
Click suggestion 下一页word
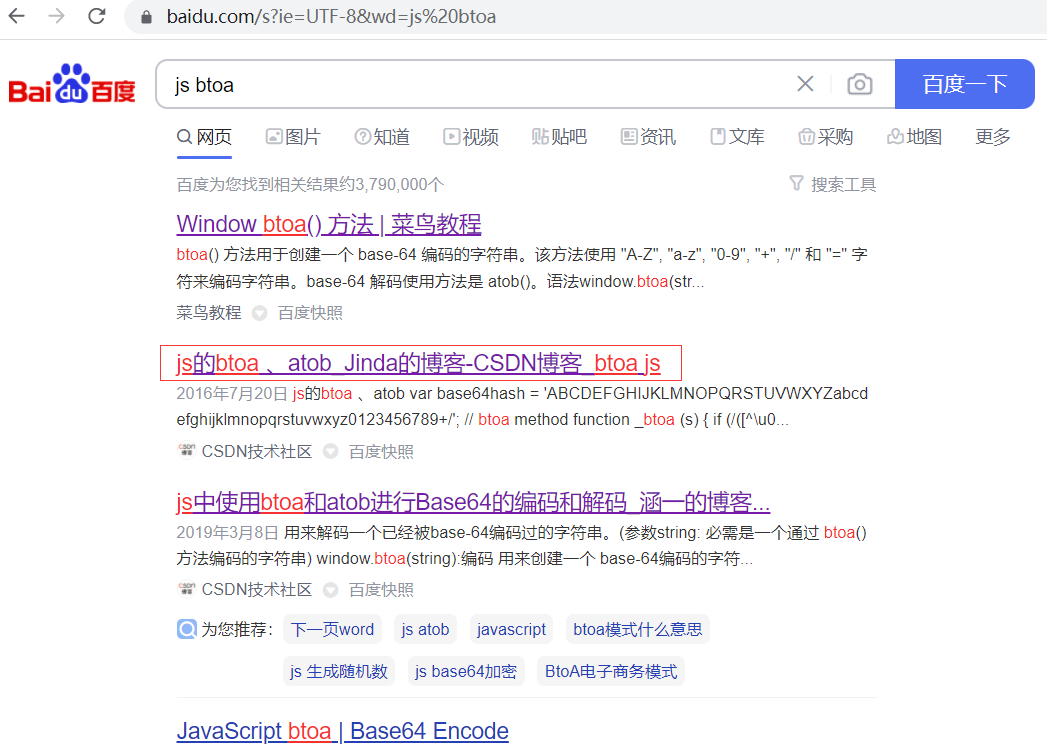pyautogui.click(x=333, y=629)
